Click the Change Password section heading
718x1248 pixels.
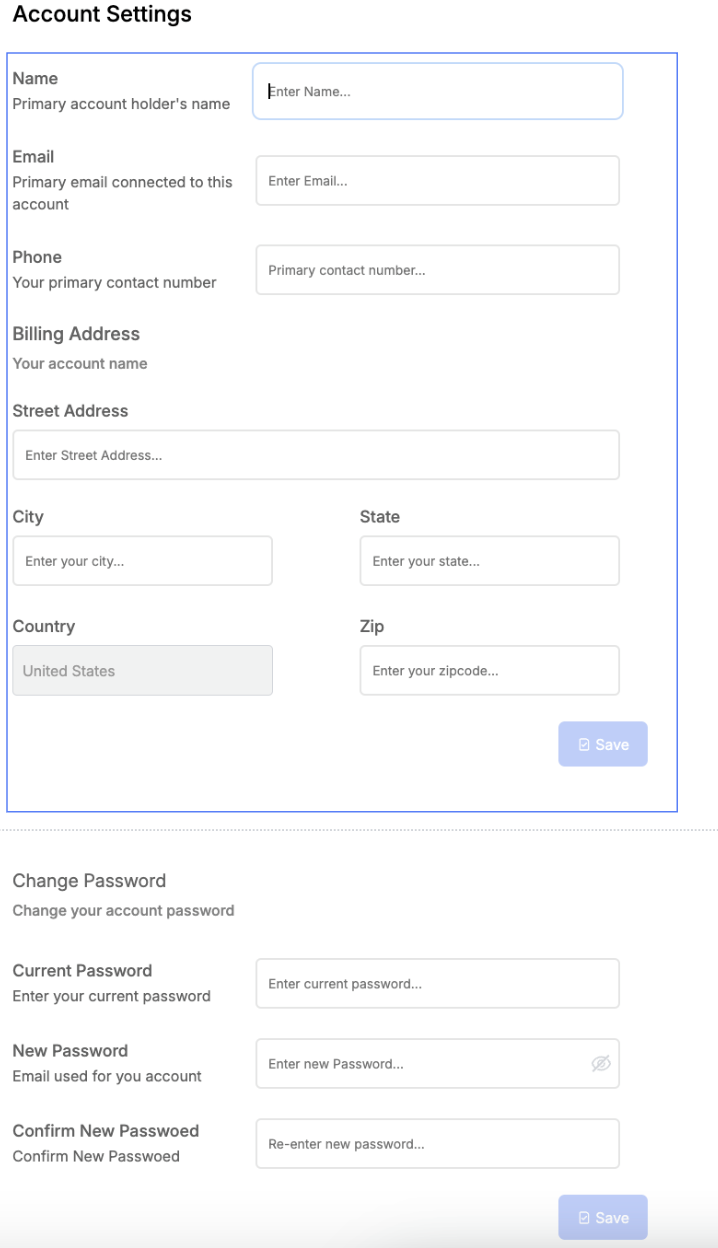point(89,881)
